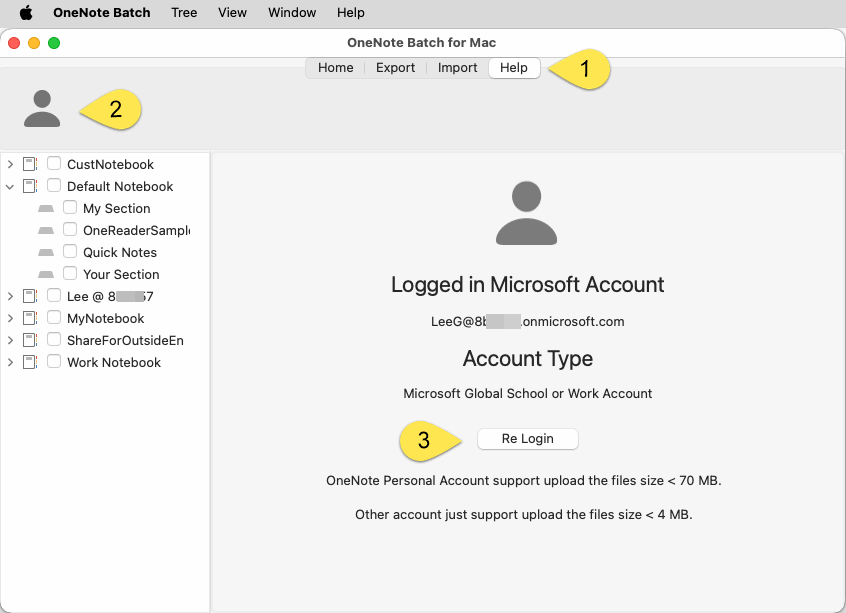Check the CustNotebook checkbox
The width and height of the screenshot is (846, 613).
(x=53, y=163)
